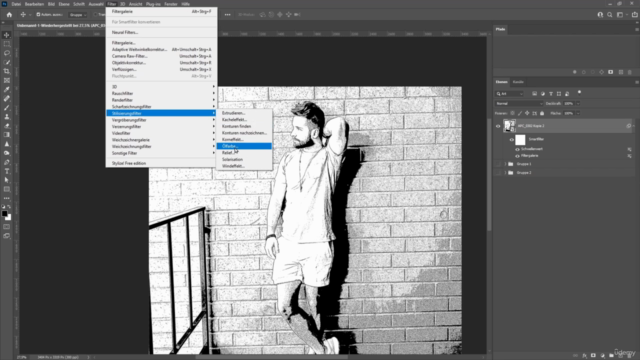This screenshot has height=360, width=640.
Task: Select the Pen tool
Action: (x=7, y=162)
